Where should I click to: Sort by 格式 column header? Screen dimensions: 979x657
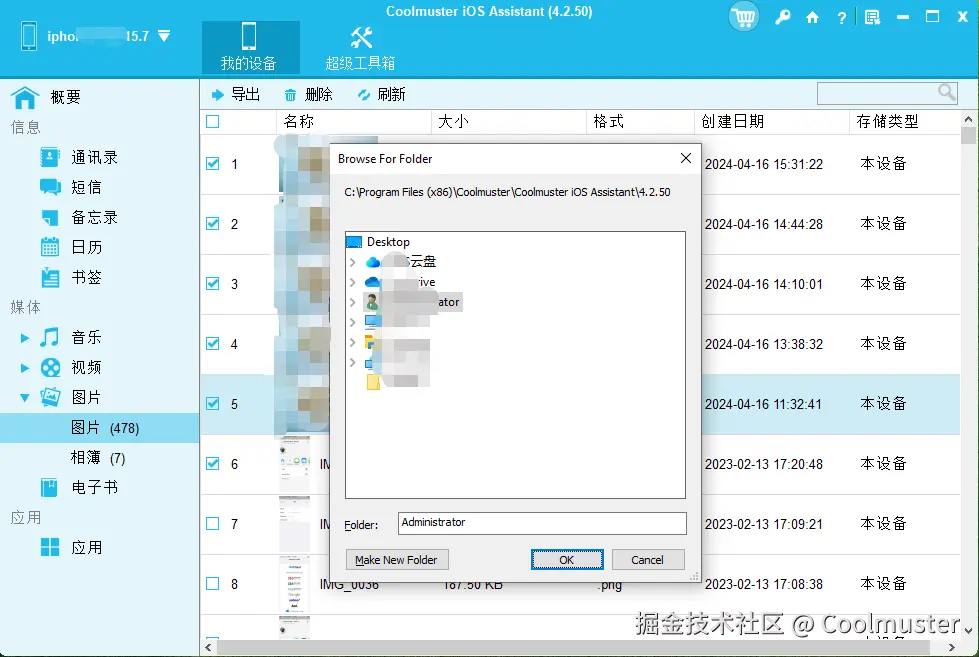pos(640,121)
